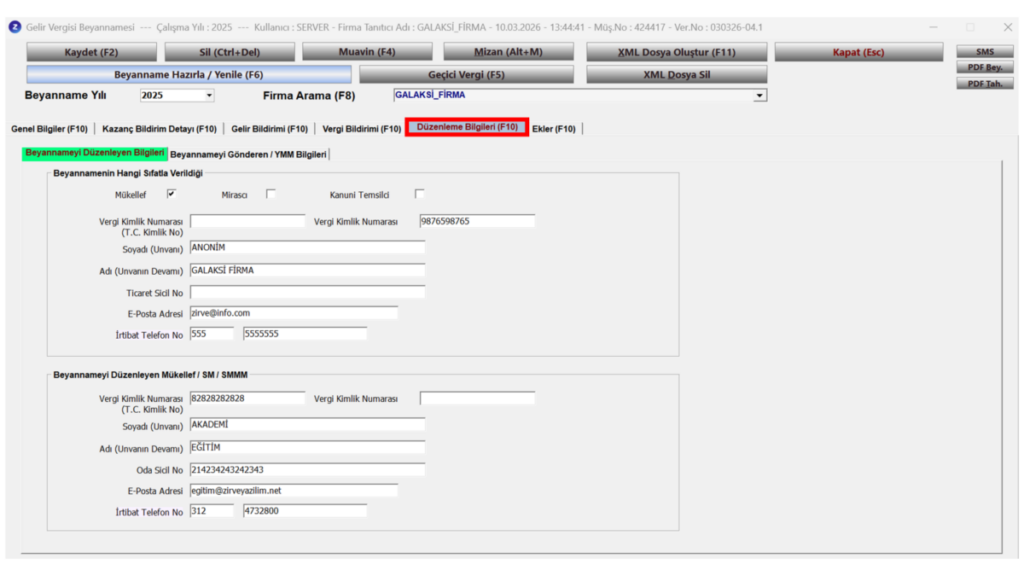The image size is (1024, 576).
Task: Click the Oda Sicil No field
Action: [x=308, y=470]
